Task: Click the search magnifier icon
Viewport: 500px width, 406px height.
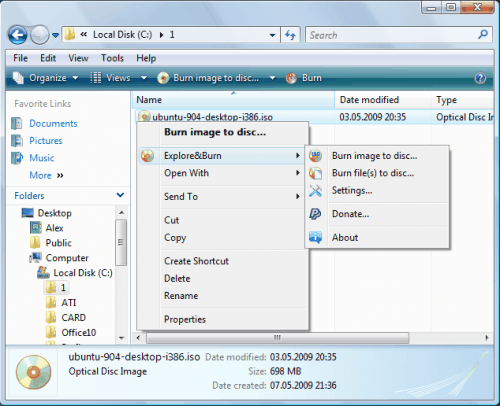Action: 483,34
